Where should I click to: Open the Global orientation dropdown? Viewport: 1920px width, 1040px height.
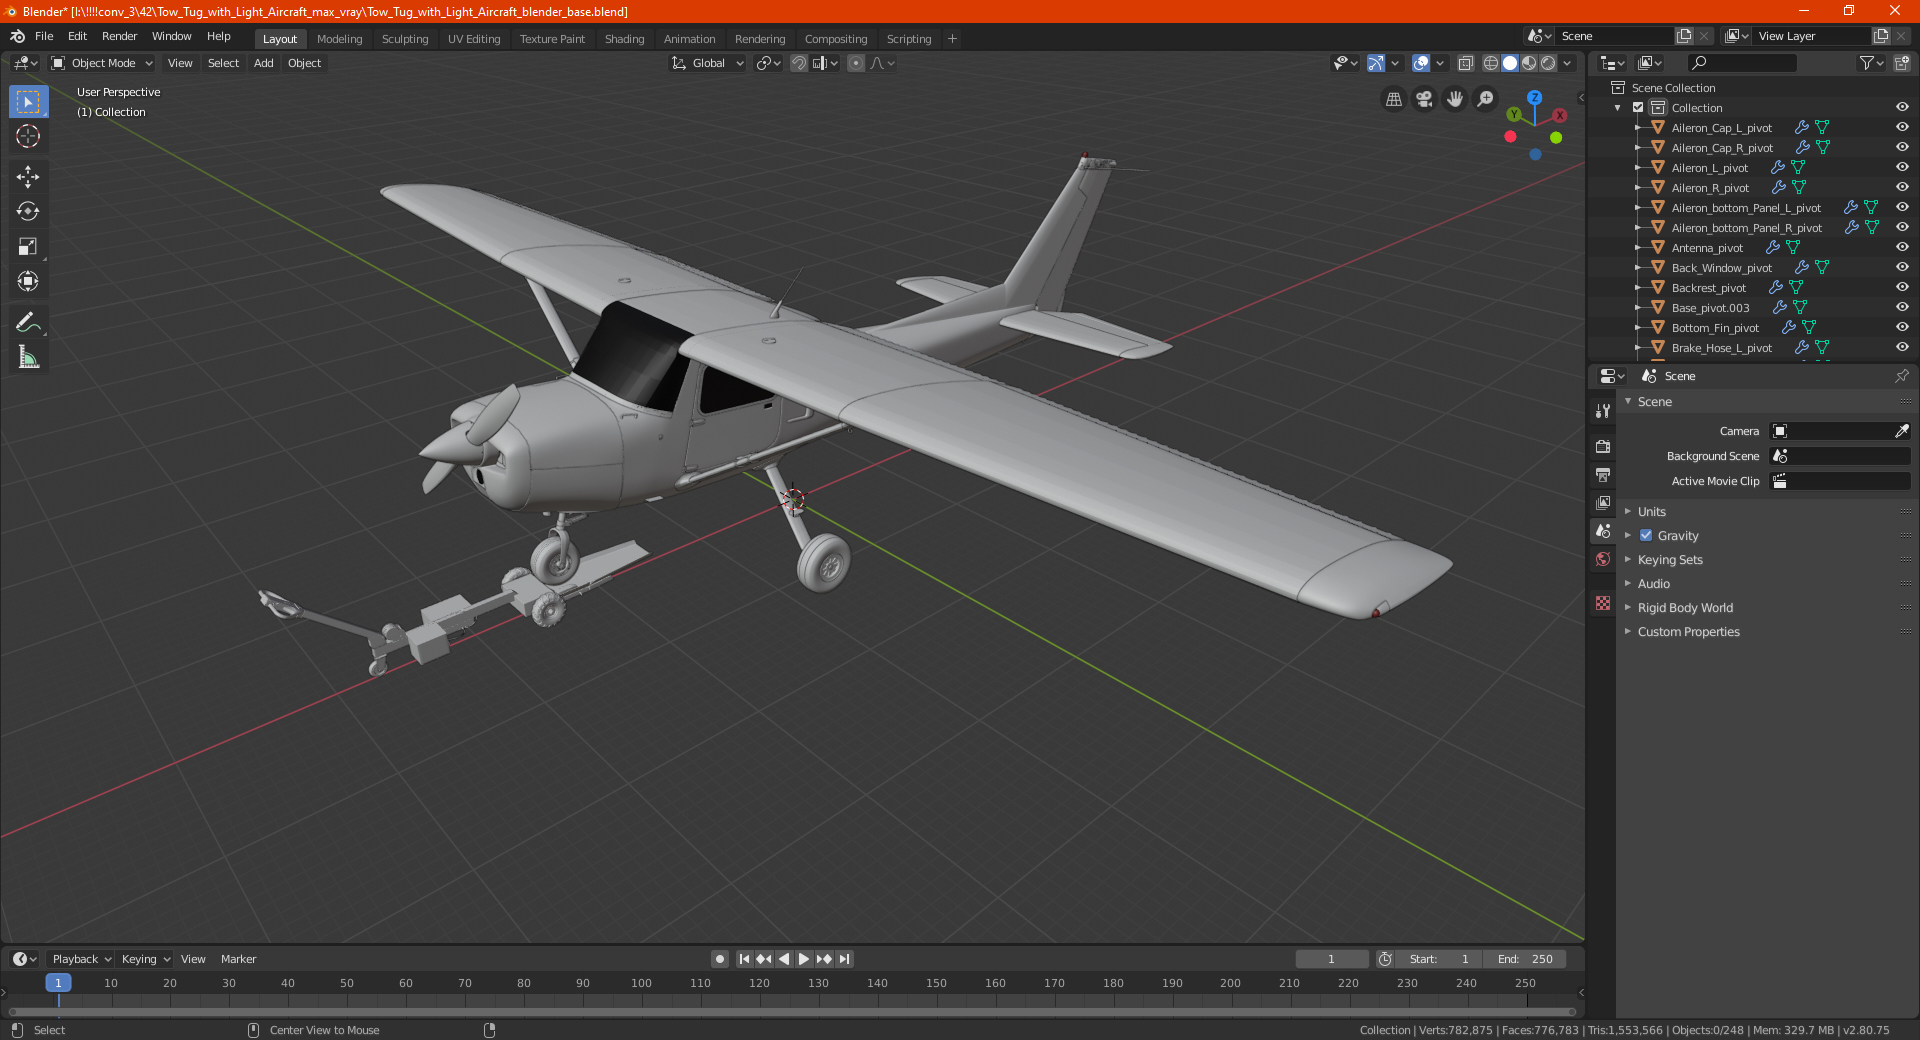pos(708,63)
